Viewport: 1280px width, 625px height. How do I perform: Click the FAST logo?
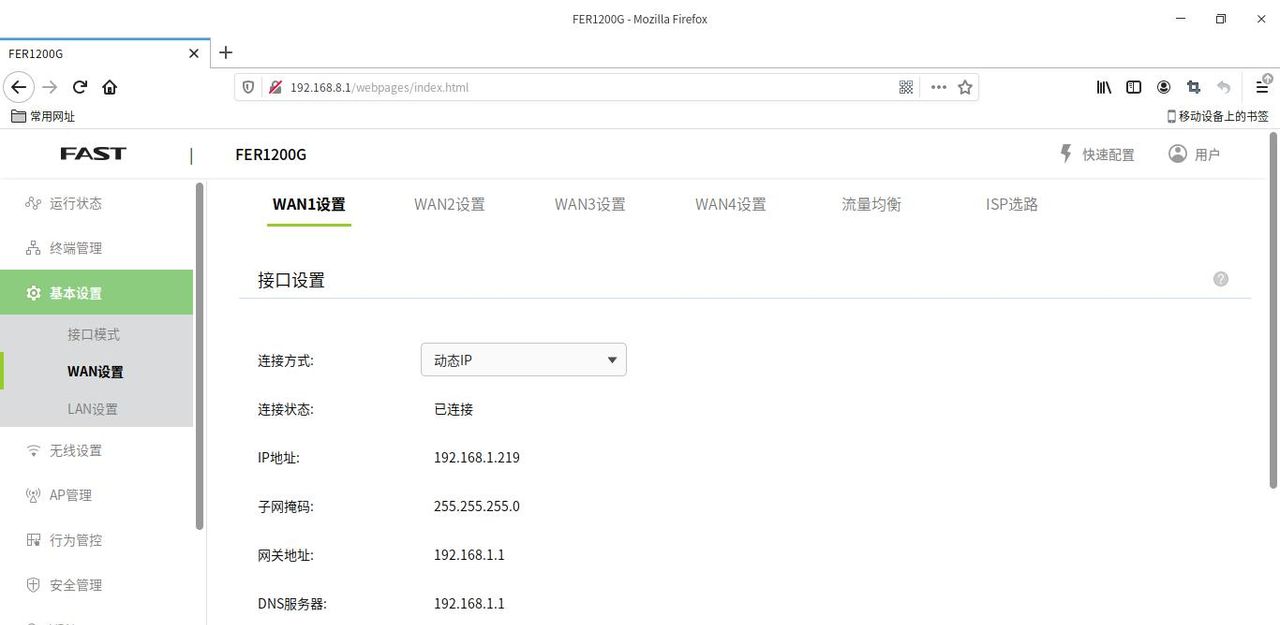click(x=93, y=153)
